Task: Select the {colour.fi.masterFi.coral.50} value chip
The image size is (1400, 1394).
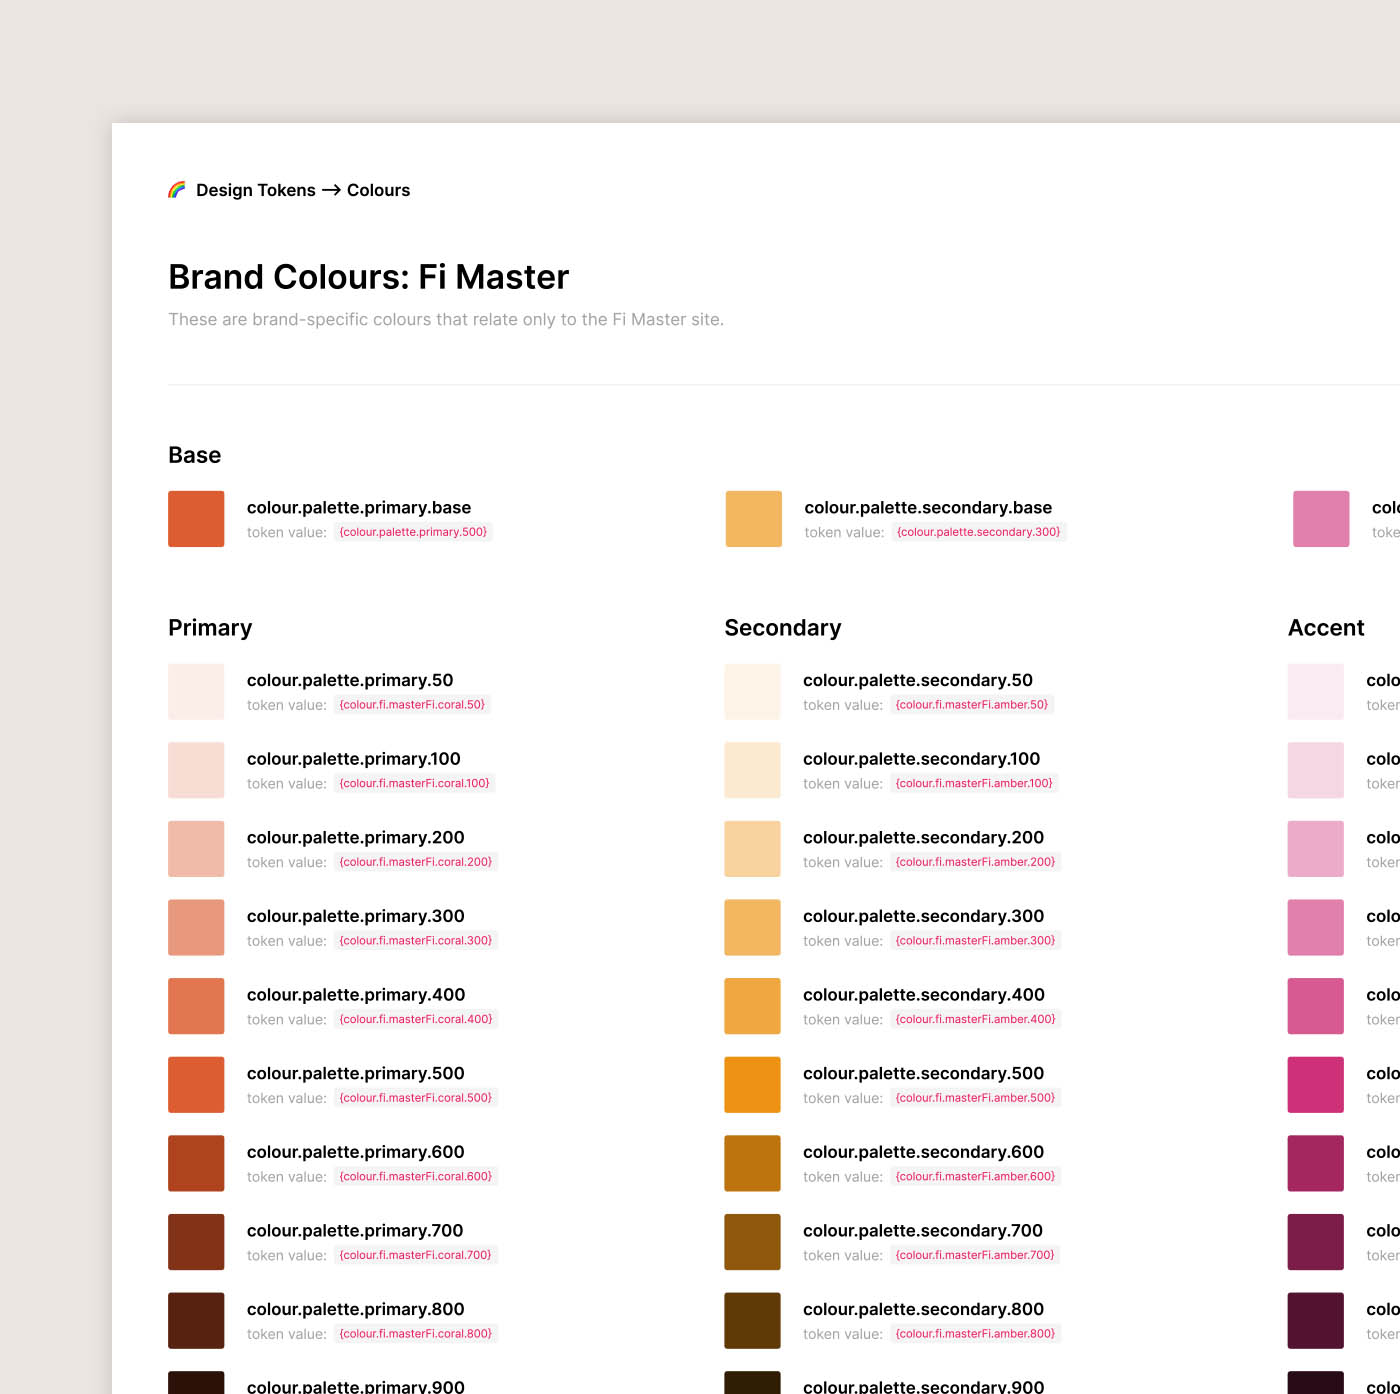Action: [x=412, y=705]
